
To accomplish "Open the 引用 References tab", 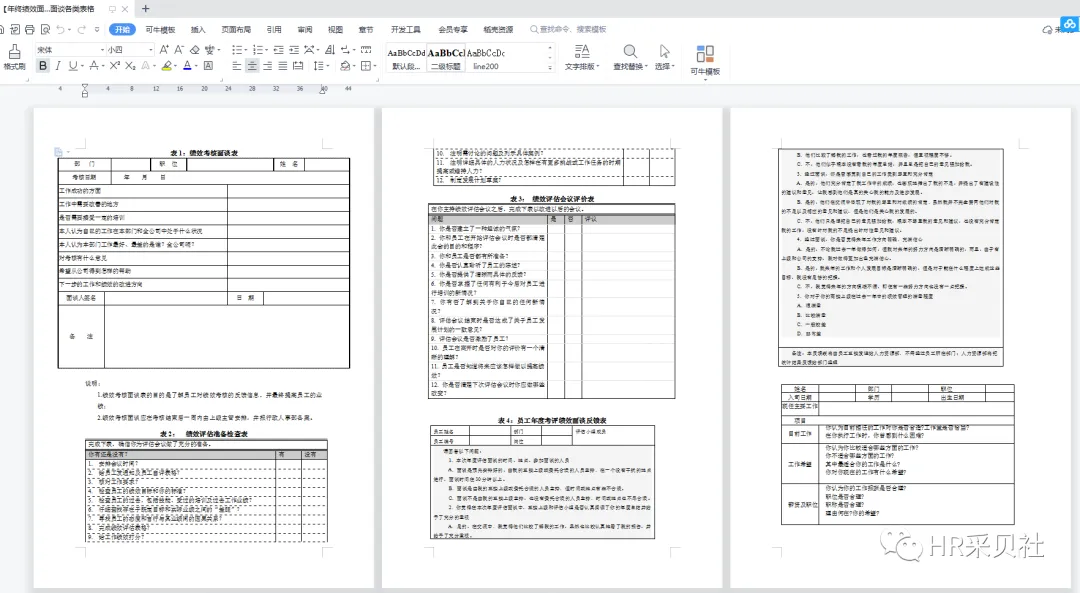I will click(274, 30).
